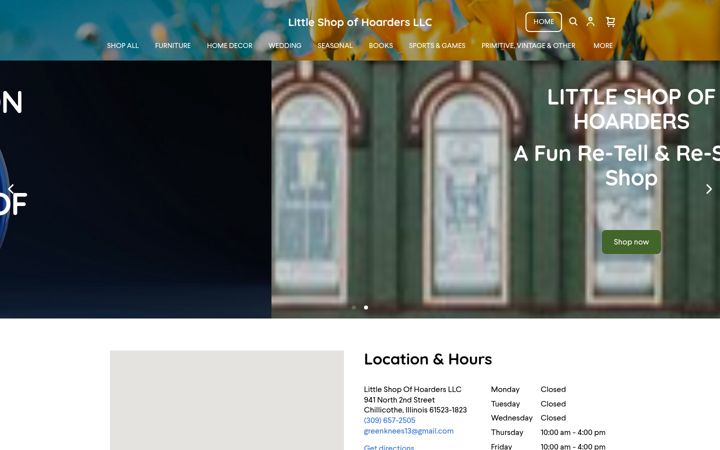Open the account profile icon

(591, 22)
